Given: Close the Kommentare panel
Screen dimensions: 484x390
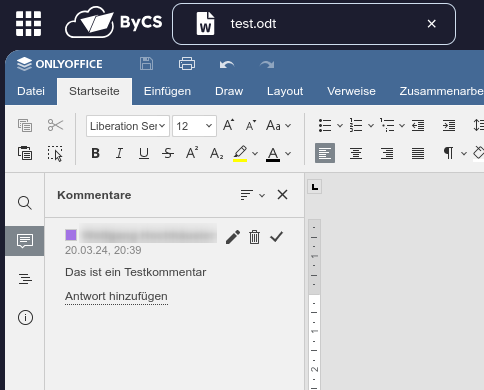Looking at the screenshot, I should click(282, 195).
